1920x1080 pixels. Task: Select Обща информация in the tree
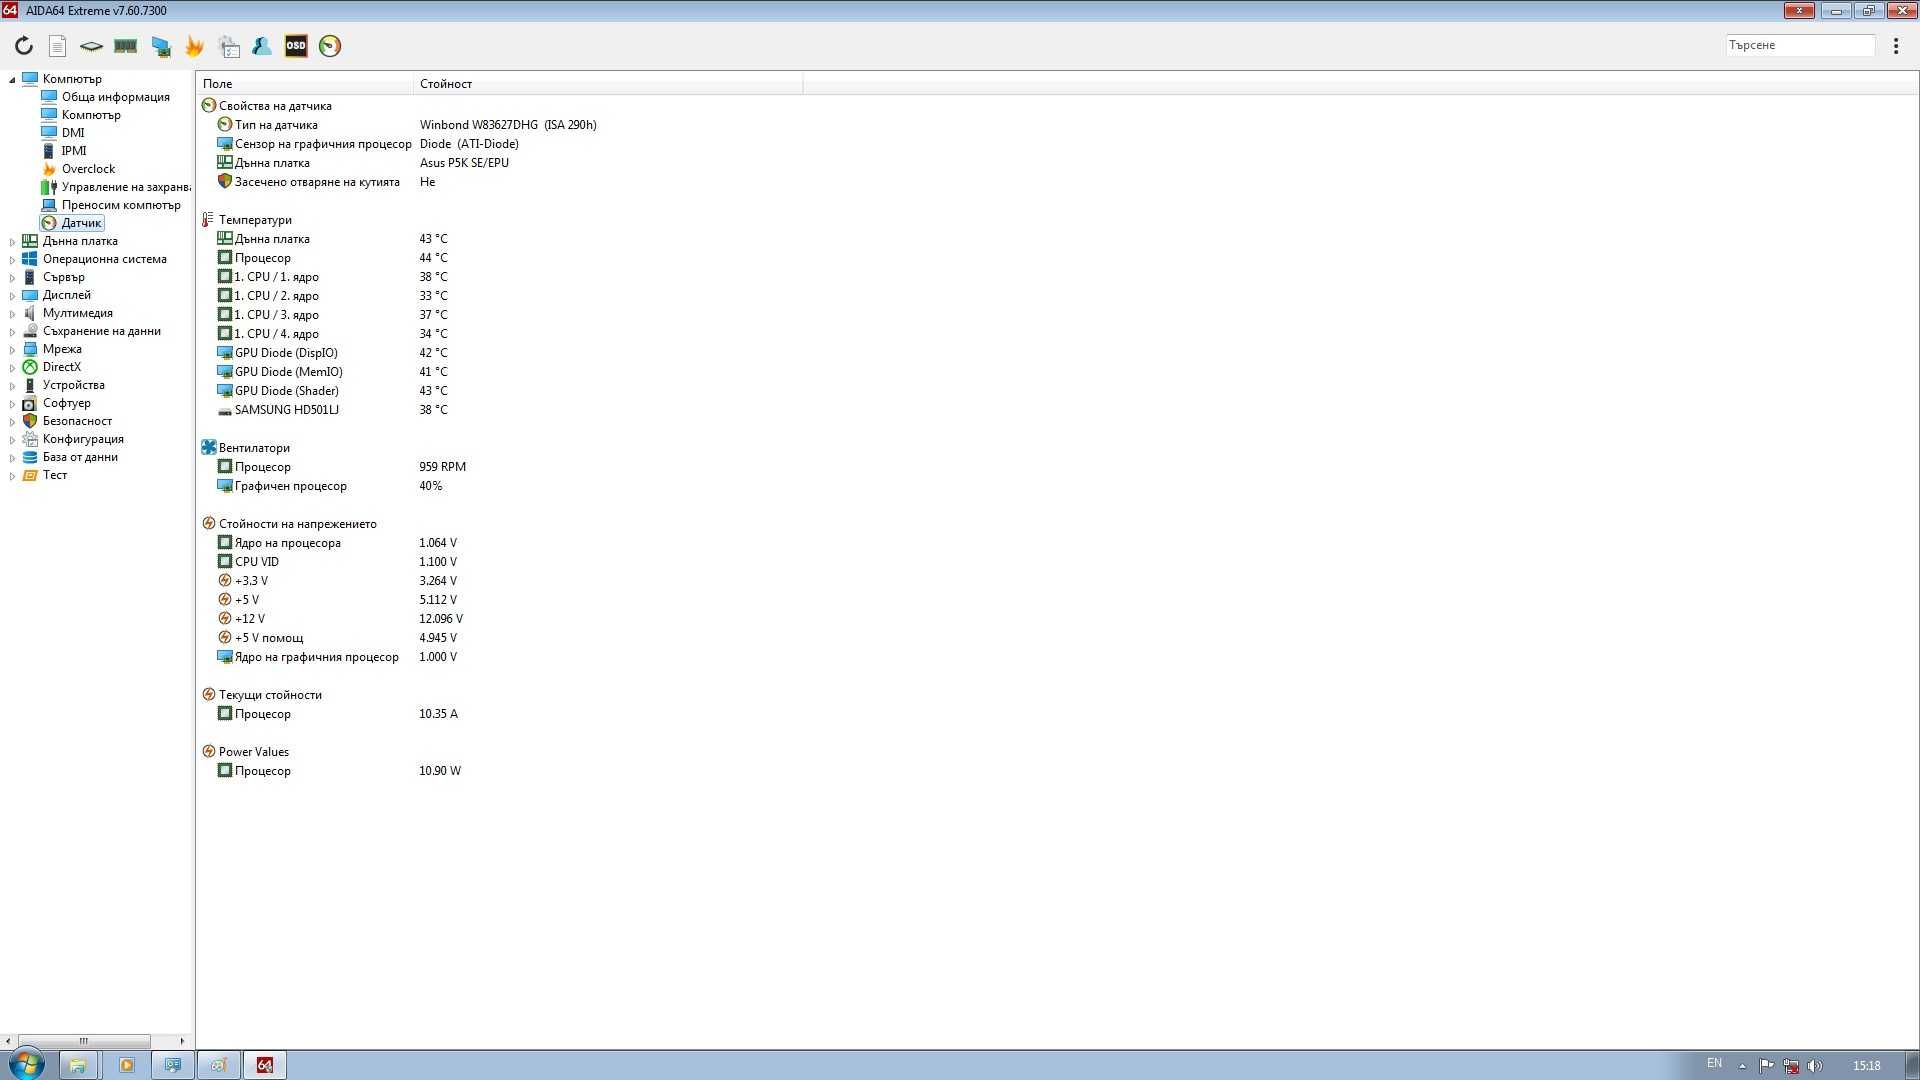(115, 97)
